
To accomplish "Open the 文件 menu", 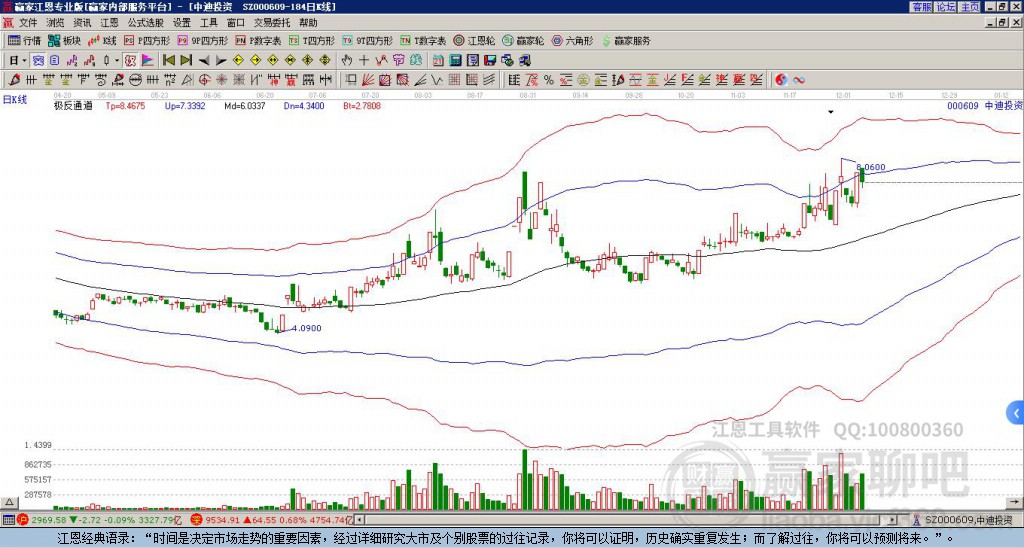I will (28, 23).
